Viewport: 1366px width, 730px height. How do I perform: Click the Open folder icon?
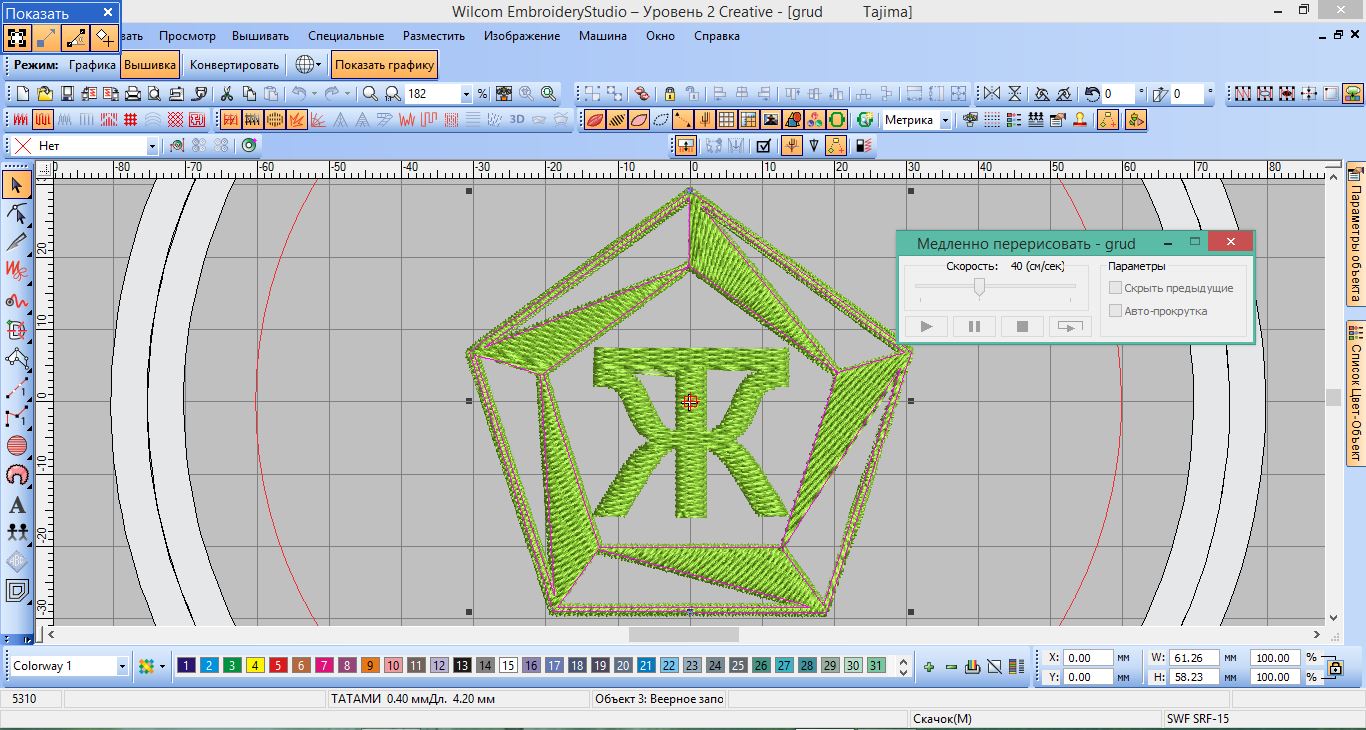click(45, 94)
